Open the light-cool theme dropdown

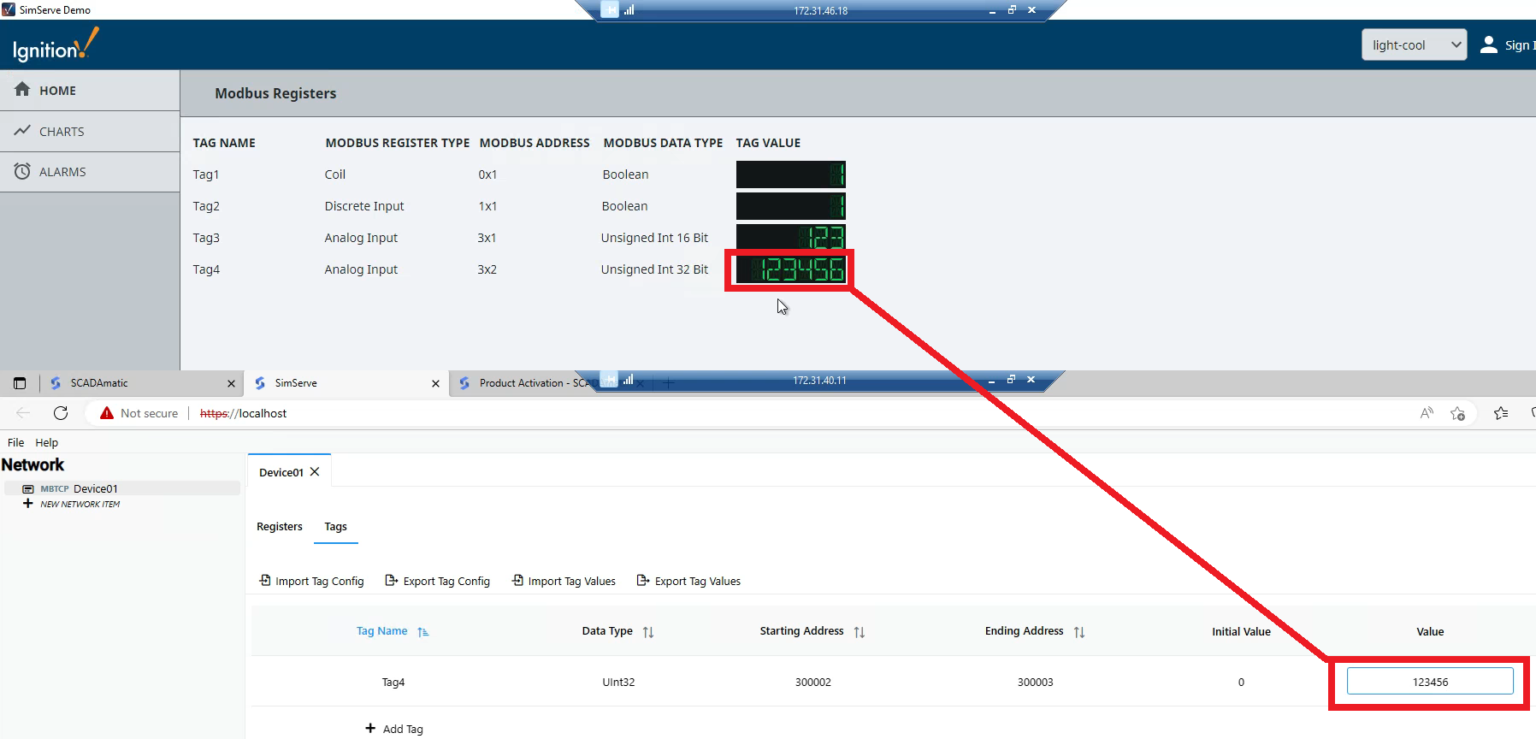coord(1413,44)
